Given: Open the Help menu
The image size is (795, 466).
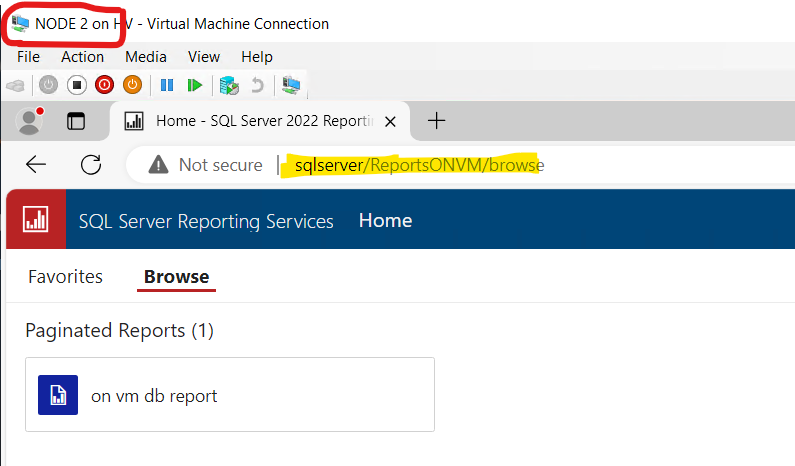Looking at the screenshot, I should (x=257, y=57).
